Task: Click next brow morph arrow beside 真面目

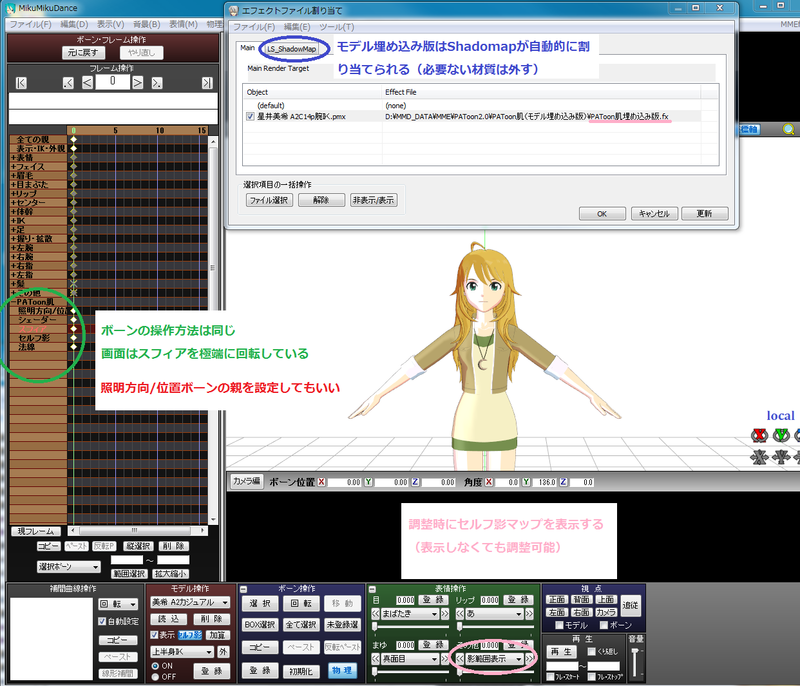Action: pos(445,658)
